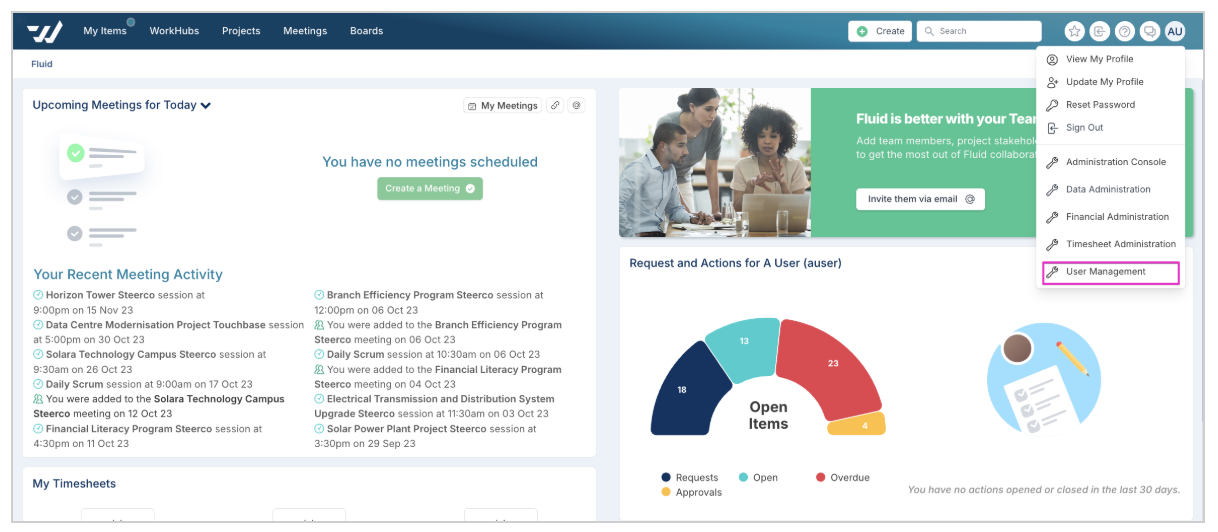
Task: Open the chat bubbles icon
Action: pos(1150,31)
